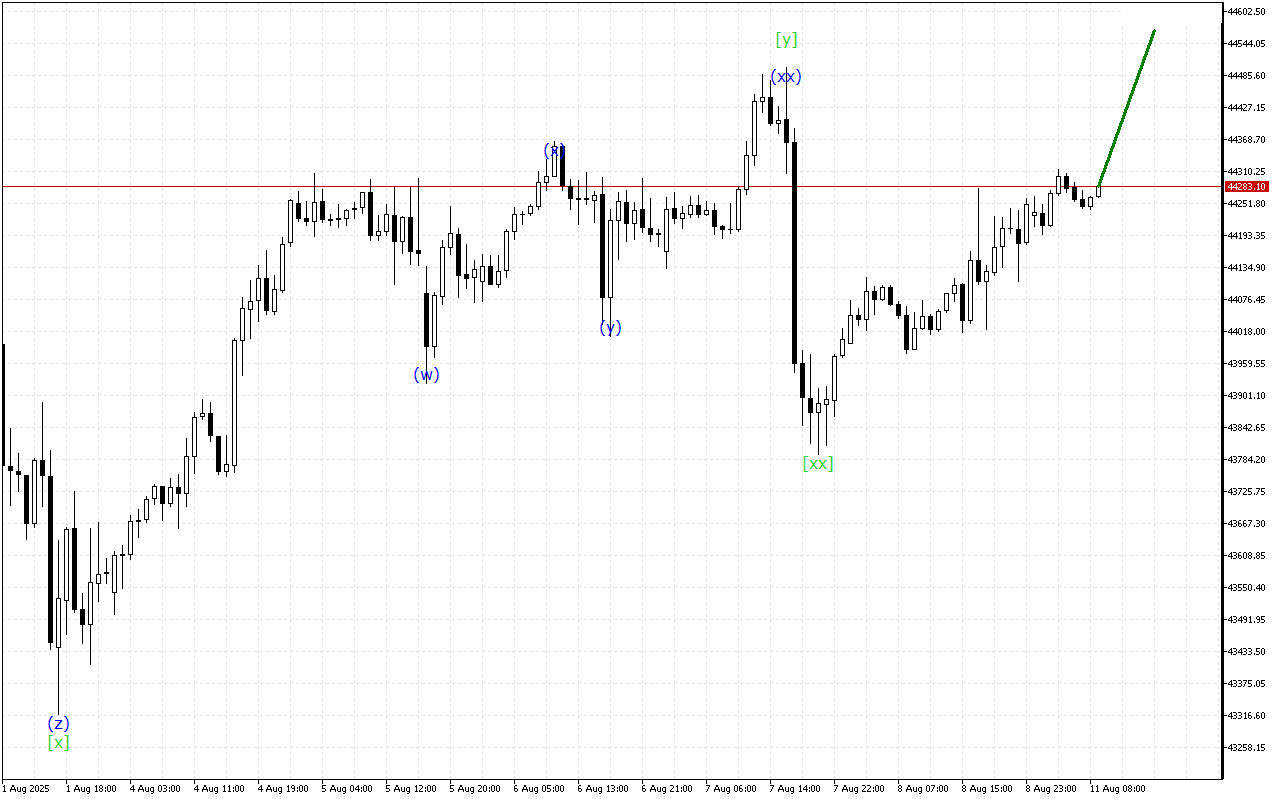Click the 44018.00 price axis label
This screenshot has width=1280, height=800.
(1246, 332)
